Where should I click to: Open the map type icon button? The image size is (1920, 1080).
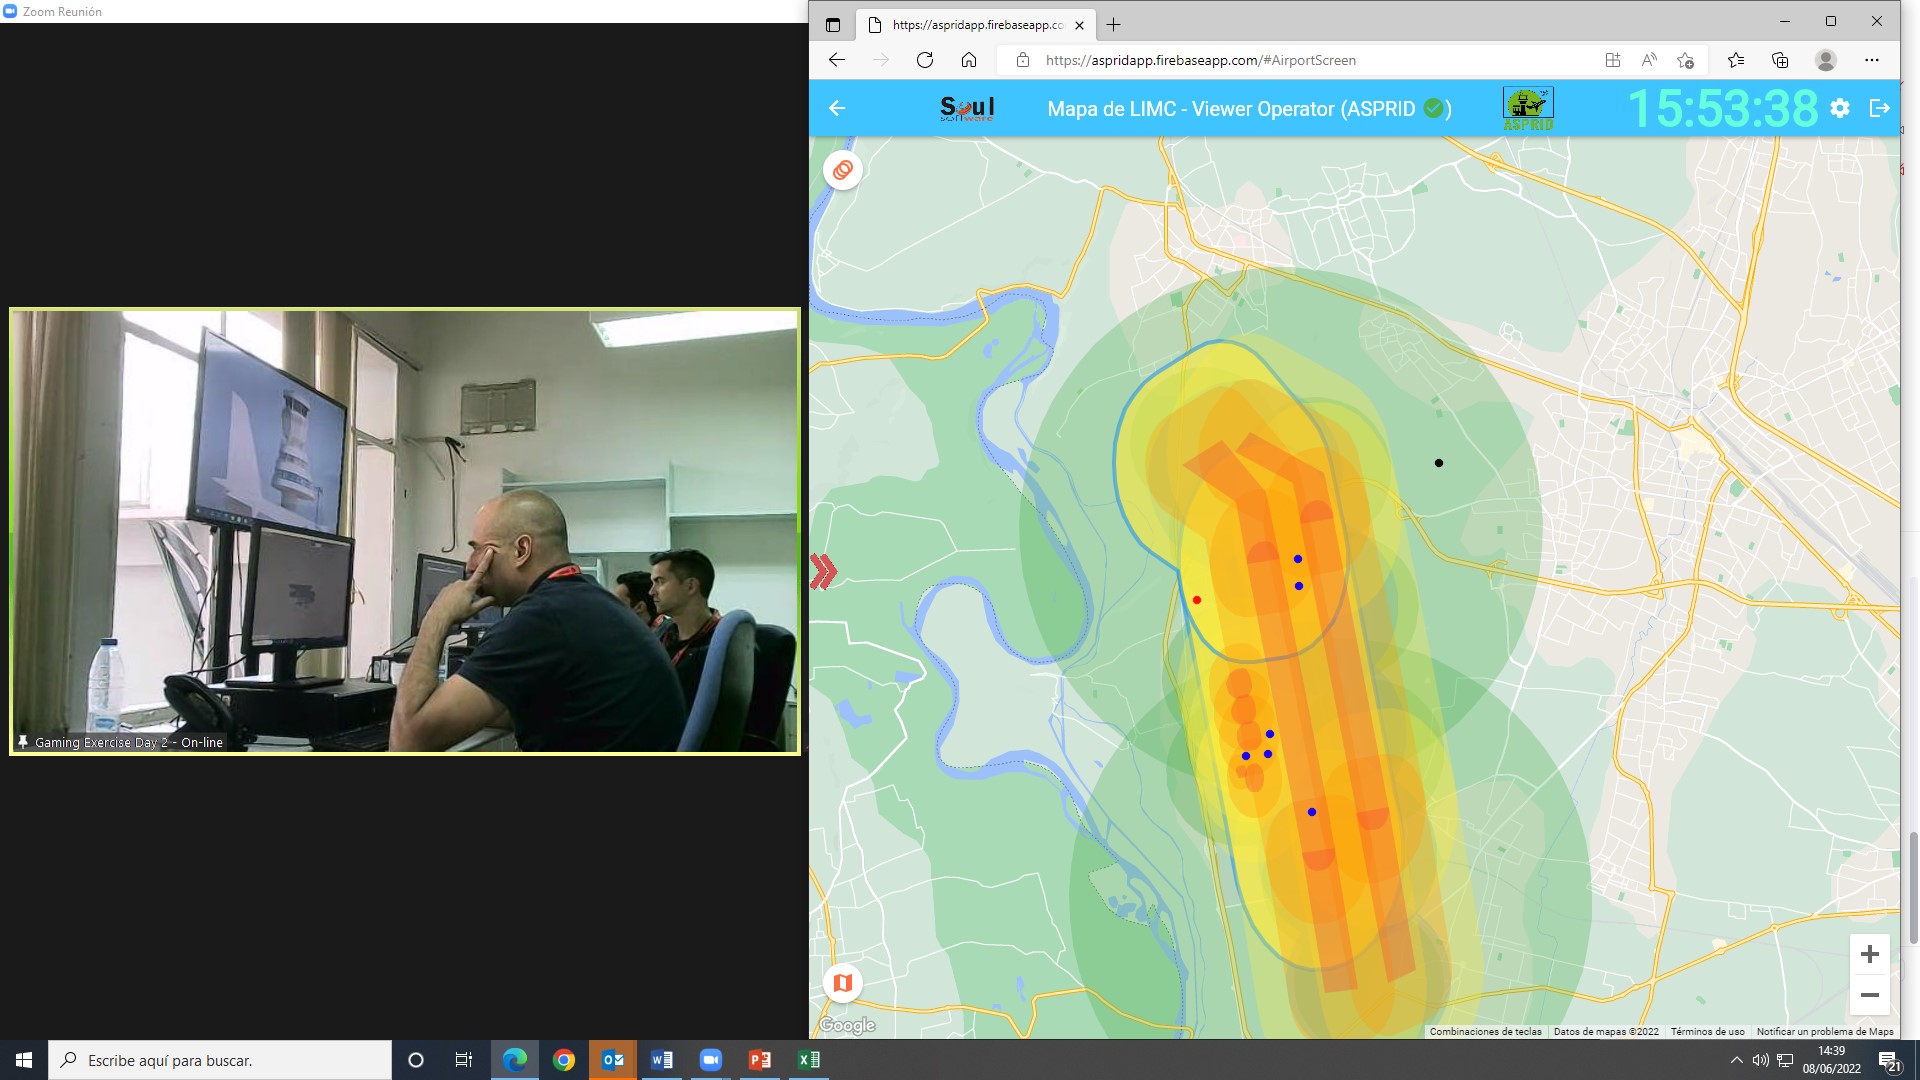click(x=843, y=983)
